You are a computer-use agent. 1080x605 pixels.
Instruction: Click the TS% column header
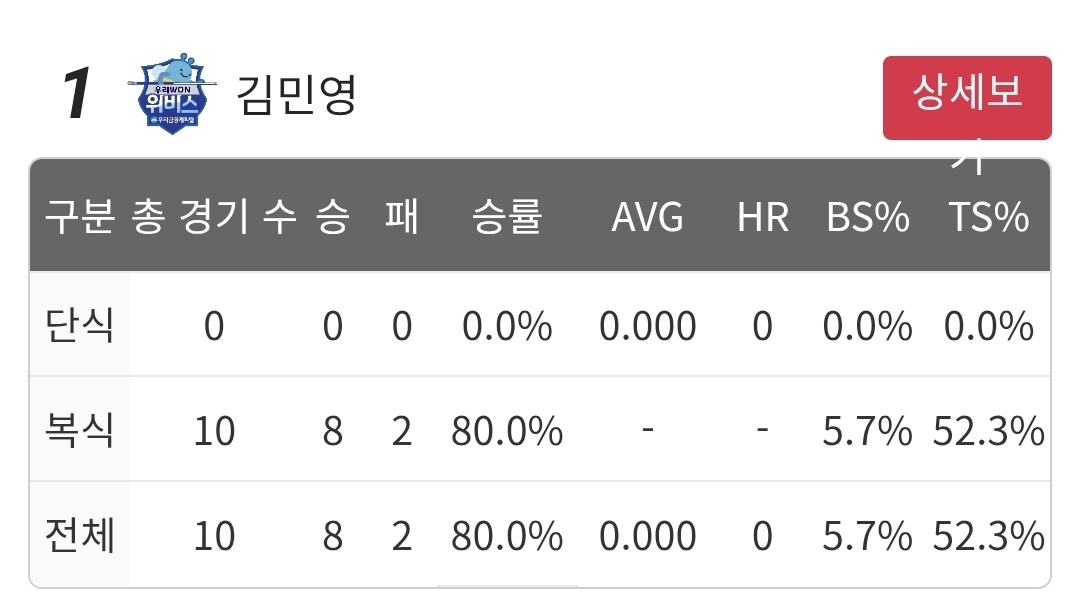[988, 217]
